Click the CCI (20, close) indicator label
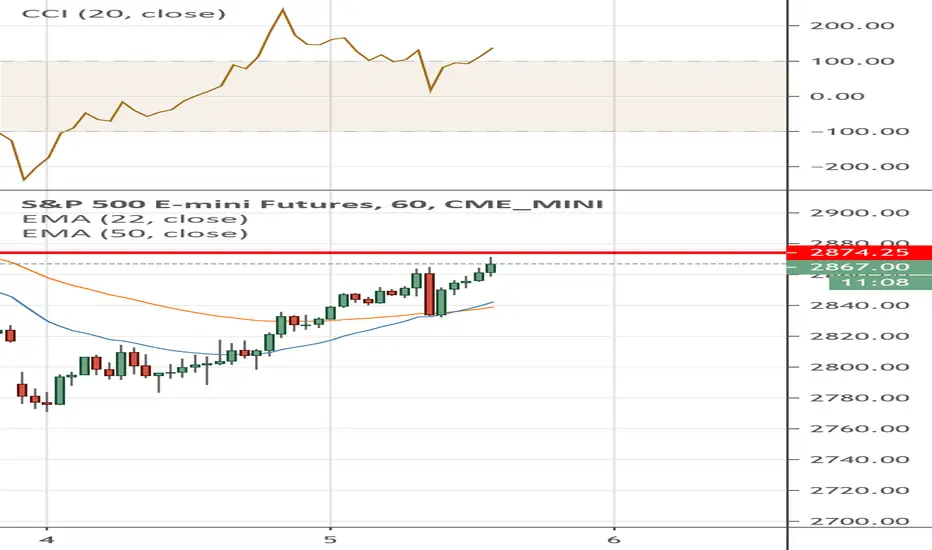 click(124, 13)
